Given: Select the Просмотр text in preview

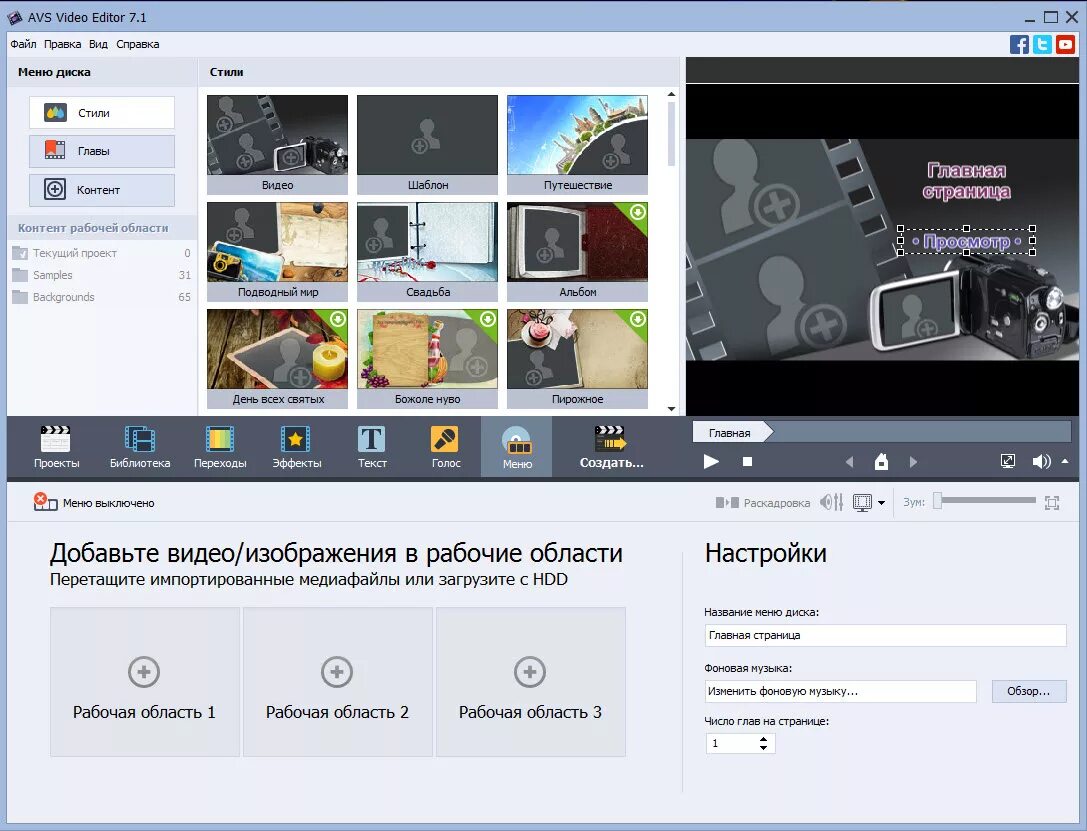Looking at the screenshot, I should tap(966, 241).
